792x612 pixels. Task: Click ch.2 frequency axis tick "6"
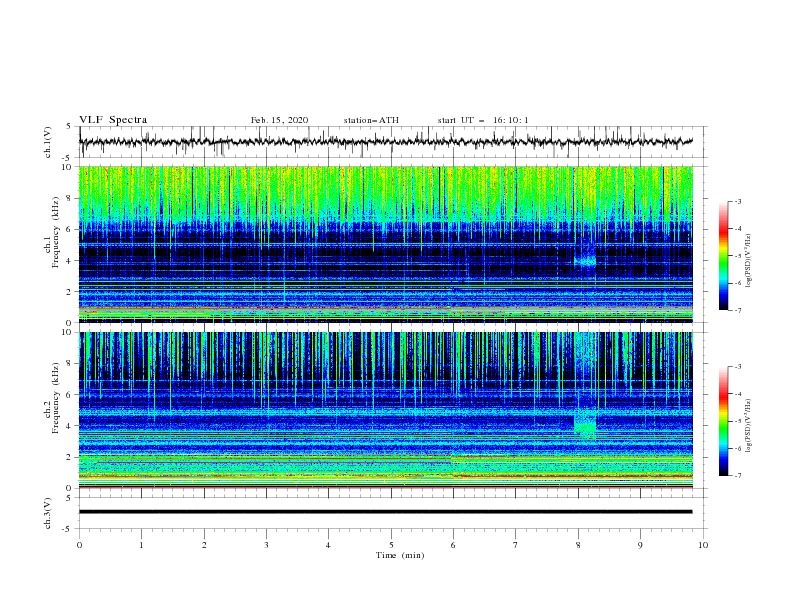[70, 395]
